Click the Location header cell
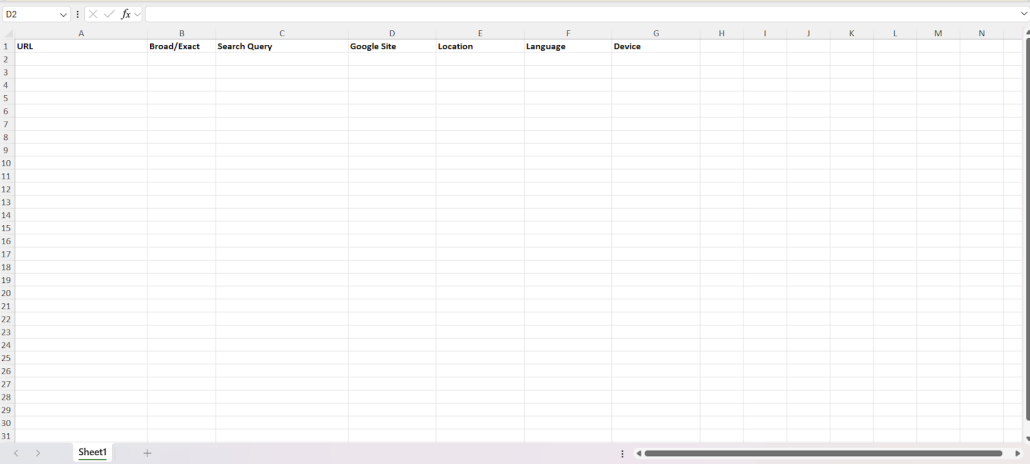This screenshot has width=1030, height=464. pos(480,46)
